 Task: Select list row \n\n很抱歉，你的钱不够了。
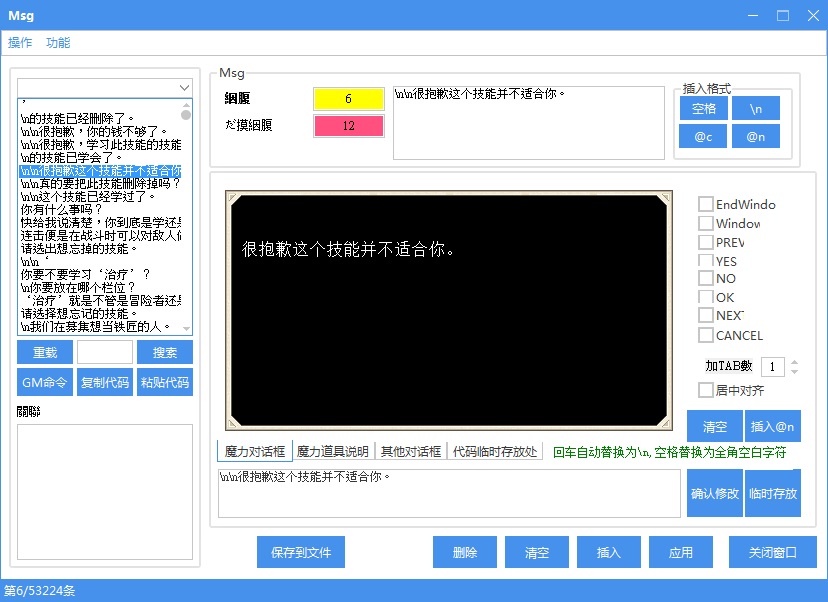click(100, 131)
